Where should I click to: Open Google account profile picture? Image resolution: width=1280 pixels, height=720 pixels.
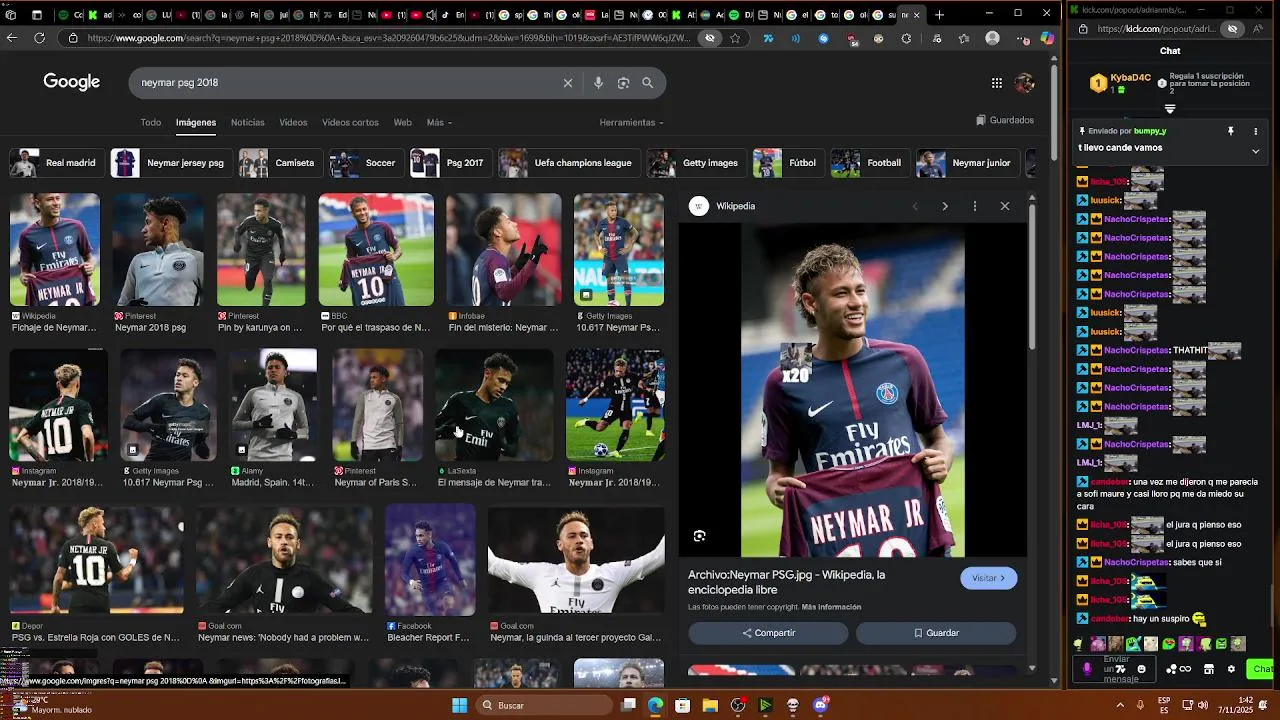pos(1024,83)
